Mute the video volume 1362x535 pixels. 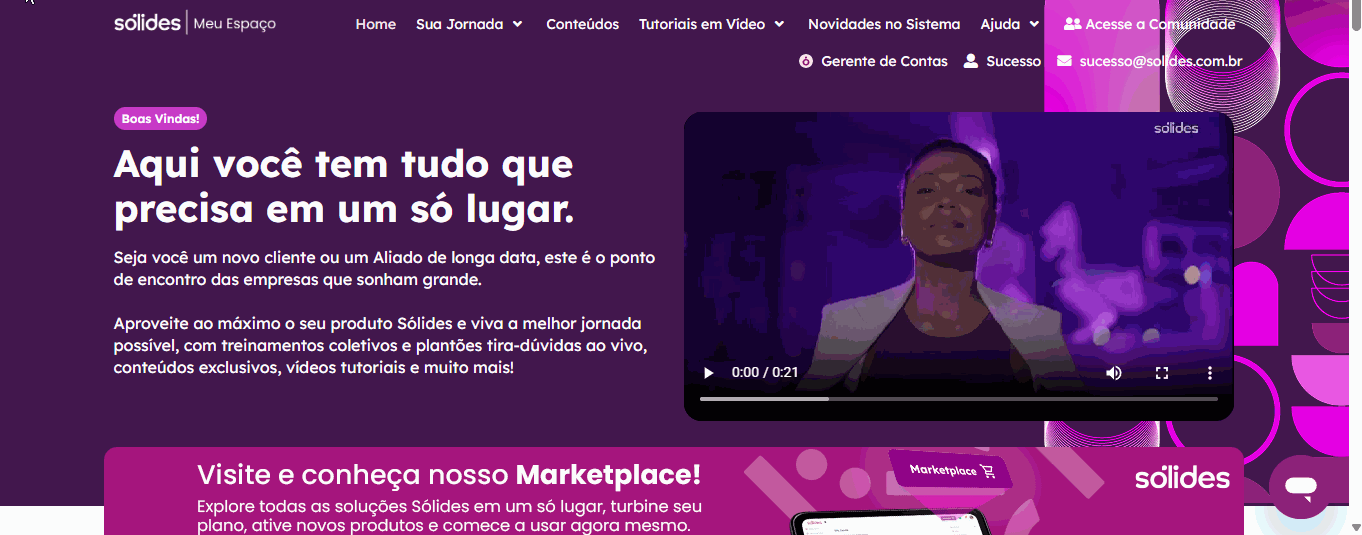pyautogui.click(x=1113, y=373)
